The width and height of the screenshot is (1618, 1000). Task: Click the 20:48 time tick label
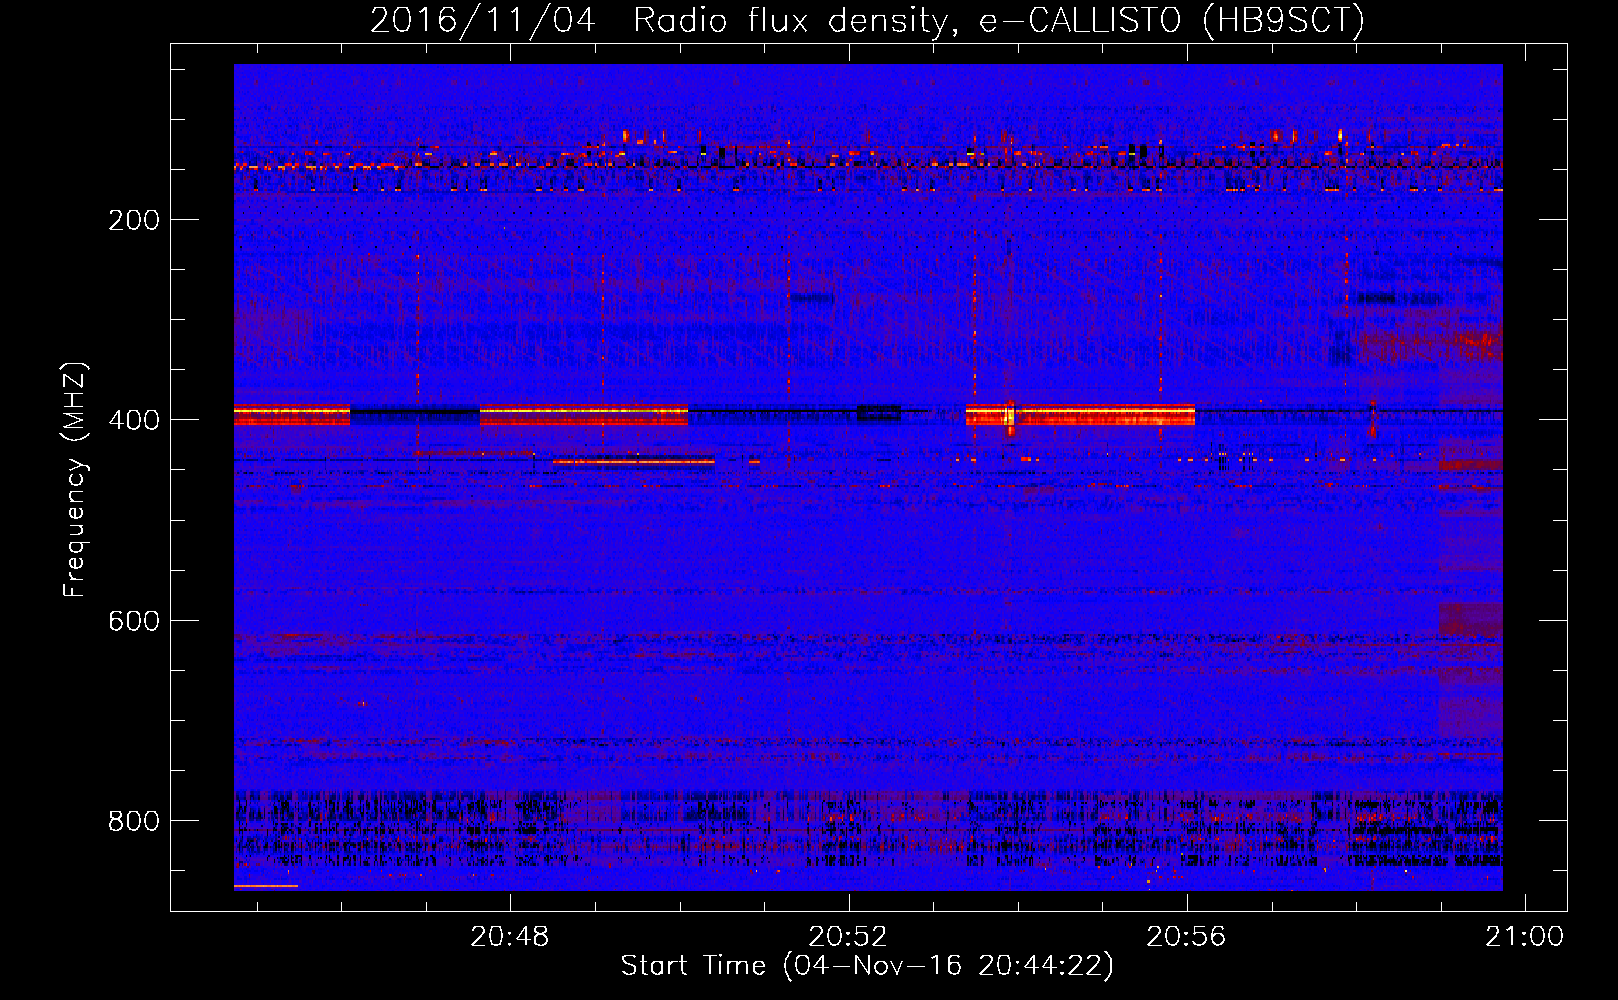(510, 936)
